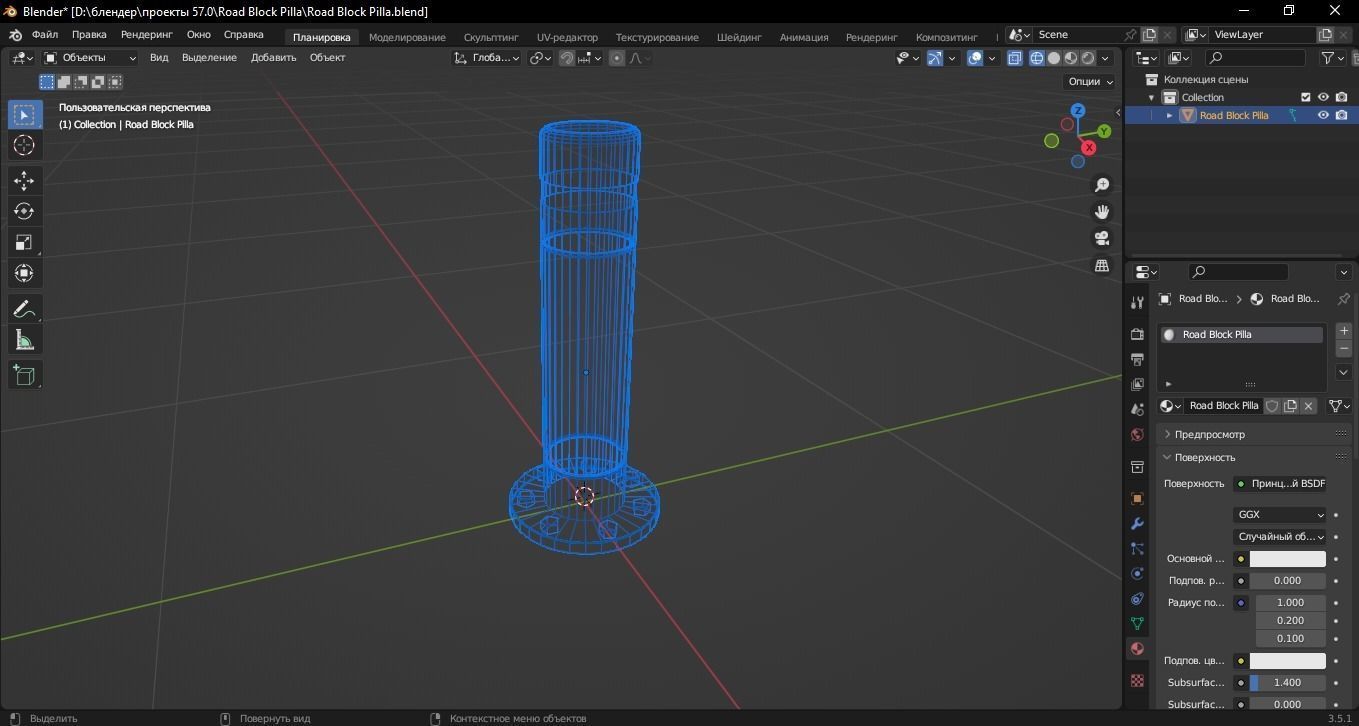This screenshot has width=1359, height=726.
Task: Activate the 3D Cursor tool
Action: [x=24, y=145]
